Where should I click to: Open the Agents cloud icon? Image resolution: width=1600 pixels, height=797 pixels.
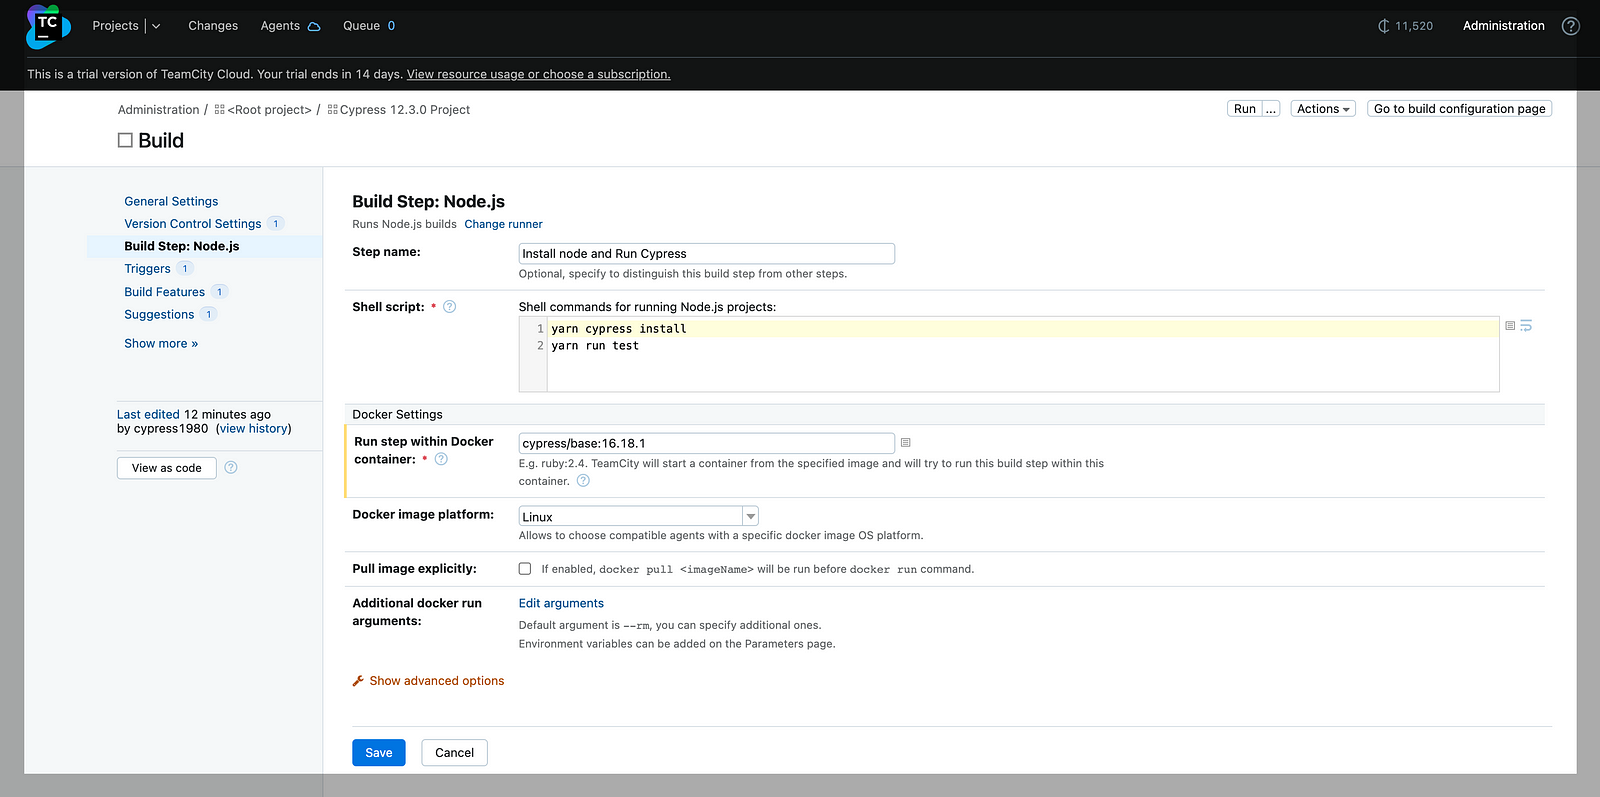click(x=314, y=26)
